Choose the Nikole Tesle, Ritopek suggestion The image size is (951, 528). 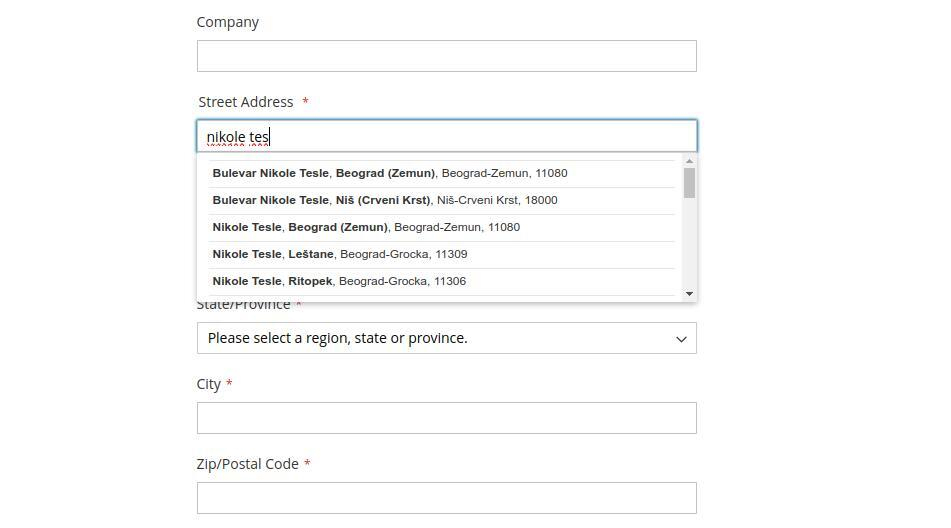tap(339, 281)
